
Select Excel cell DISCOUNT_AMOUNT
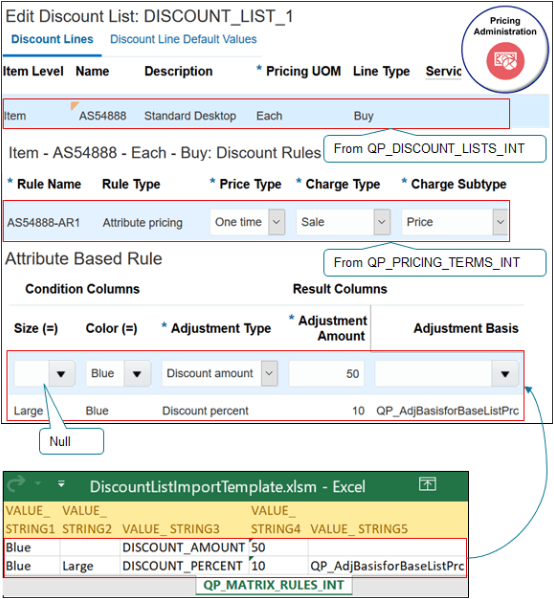pos(184,547)
